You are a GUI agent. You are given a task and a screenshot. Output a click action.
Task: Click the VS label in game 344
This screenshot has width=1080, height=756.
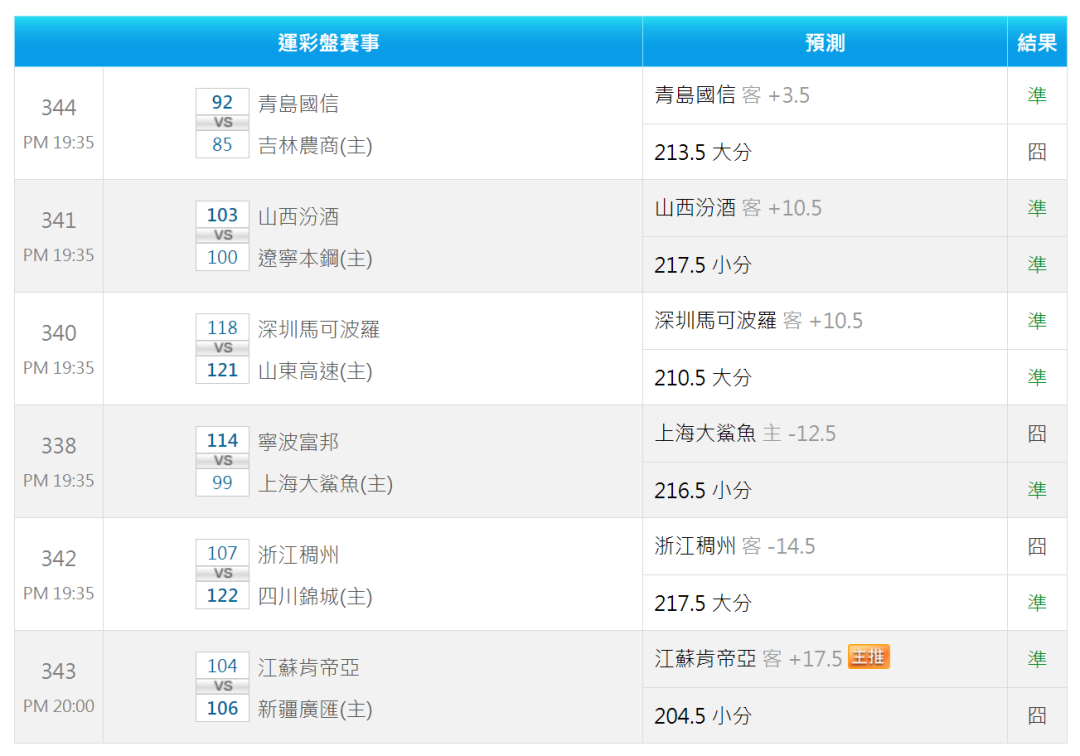point(222,123)
